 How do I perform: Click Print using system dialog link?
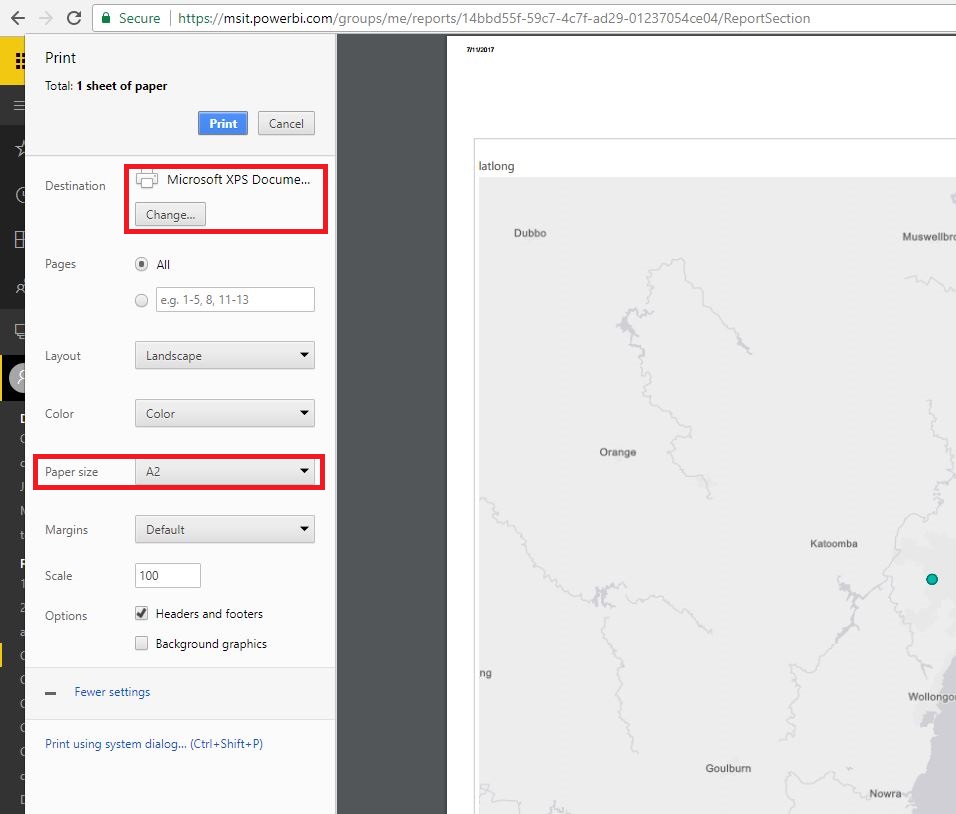click(154, 744)
